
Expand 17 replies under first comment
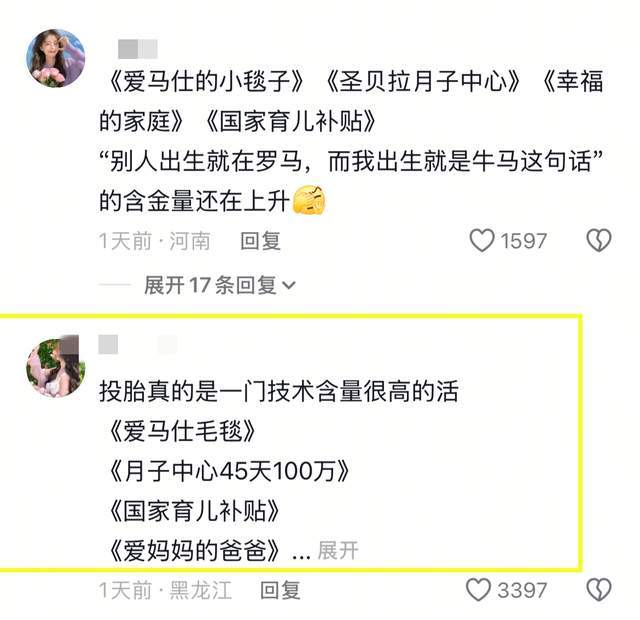[x=219, y=285]
